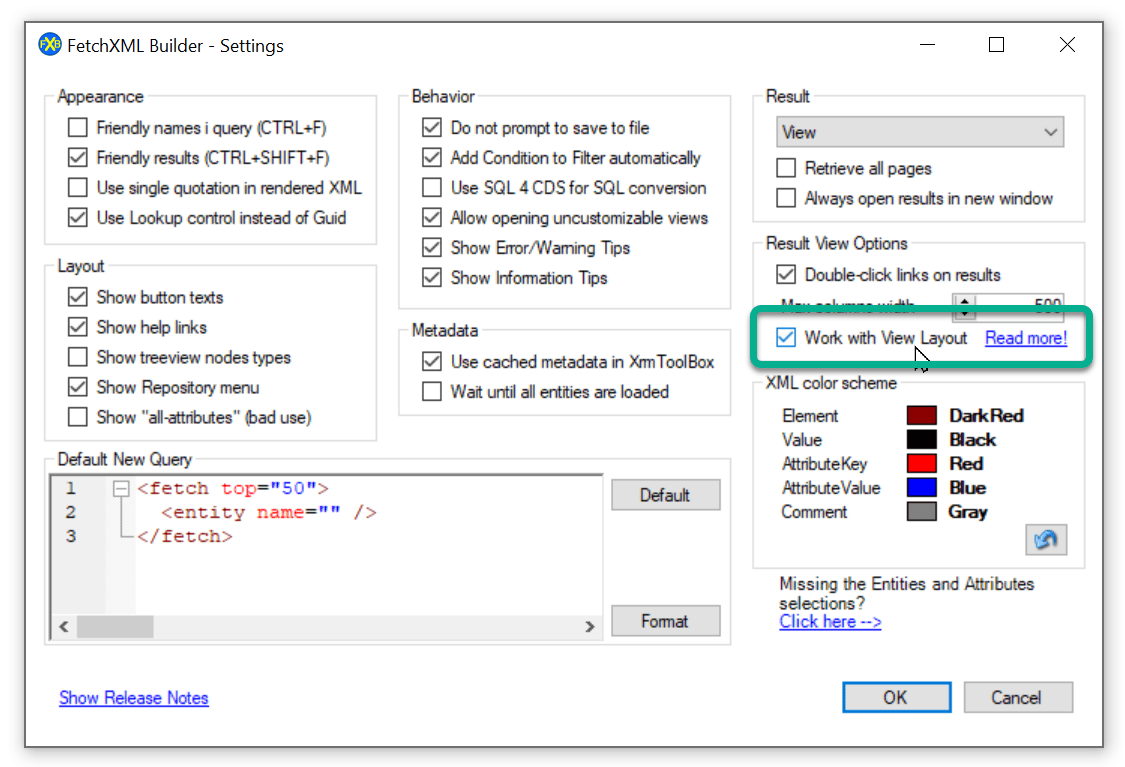Screen dimensions: 1125x767
Task: Check 'Use SQL 4 CDS for SQL conversion'
Action: coord(432,187)
